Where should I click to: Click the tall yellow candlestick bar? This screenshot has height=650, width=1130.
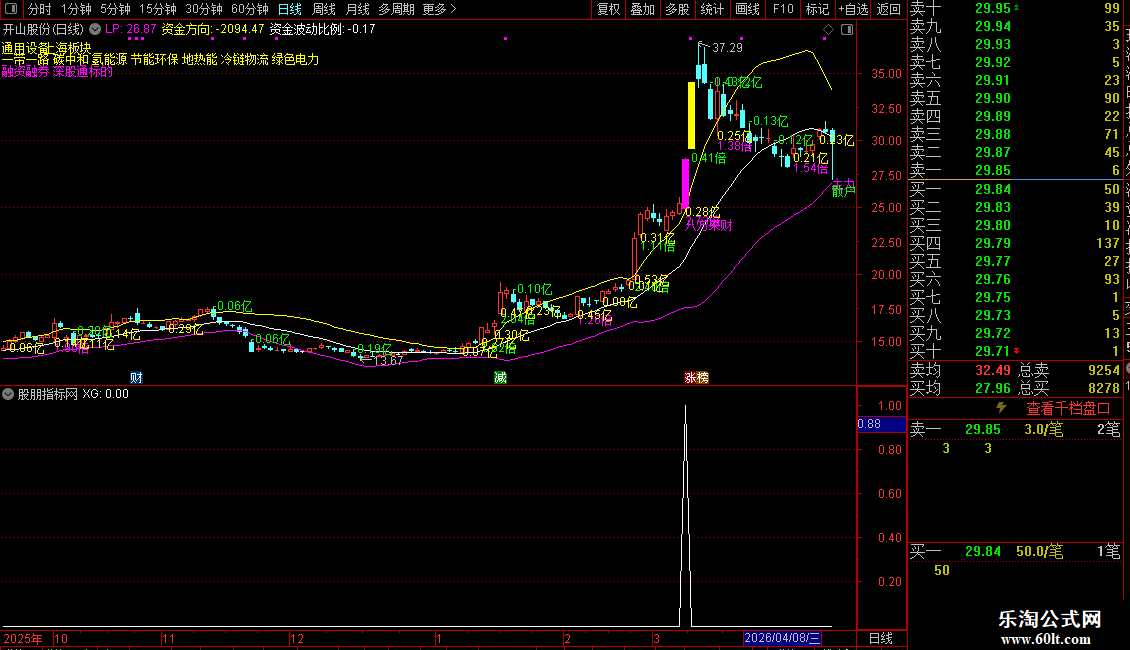pyautogui.click(x=691, y=115)
